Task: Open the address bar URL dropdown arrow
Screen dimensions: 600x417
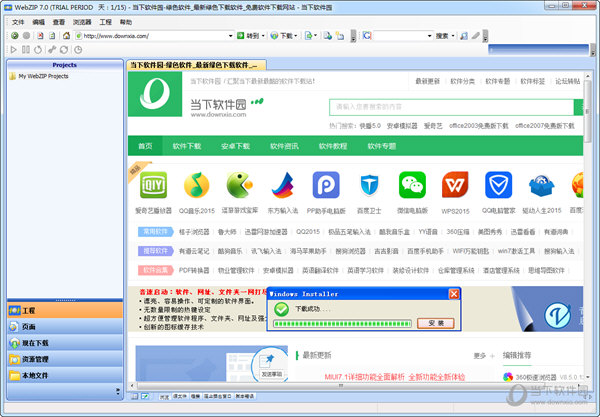Action: click(230, 36)
